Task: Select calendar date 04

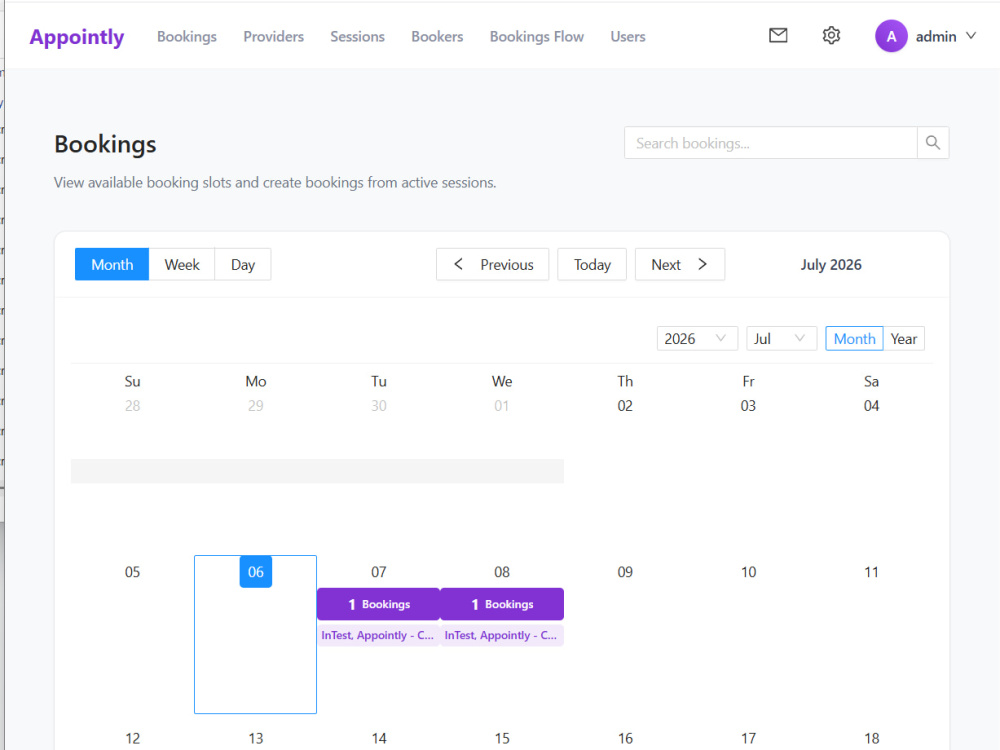Action: pos(871,406)
